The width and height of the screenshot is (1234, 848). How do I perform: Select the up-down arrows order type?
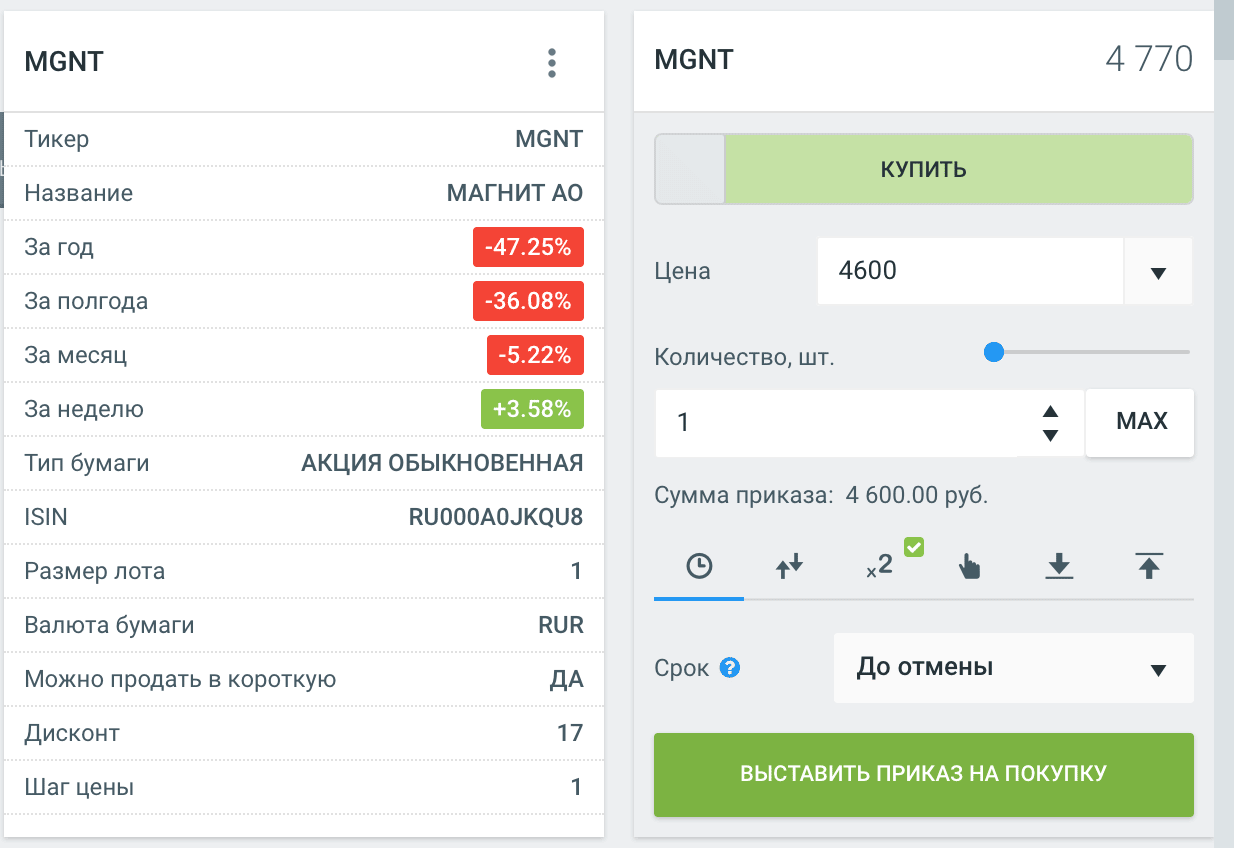pos(790,567)
